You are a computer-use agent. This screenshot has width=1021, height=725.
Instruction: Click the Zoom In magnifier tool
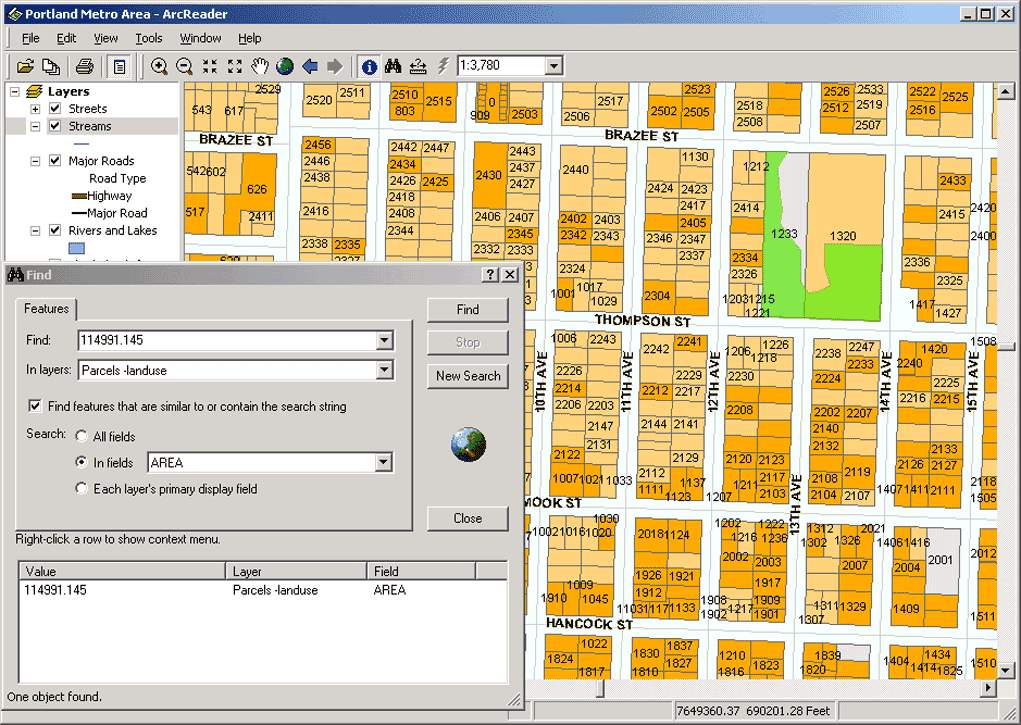[x=159, y=66]
